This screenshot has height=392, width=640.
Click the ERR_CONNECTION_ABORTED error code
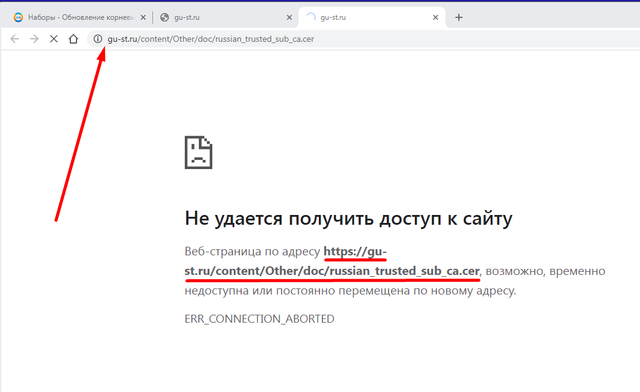(x=259, y=318)
